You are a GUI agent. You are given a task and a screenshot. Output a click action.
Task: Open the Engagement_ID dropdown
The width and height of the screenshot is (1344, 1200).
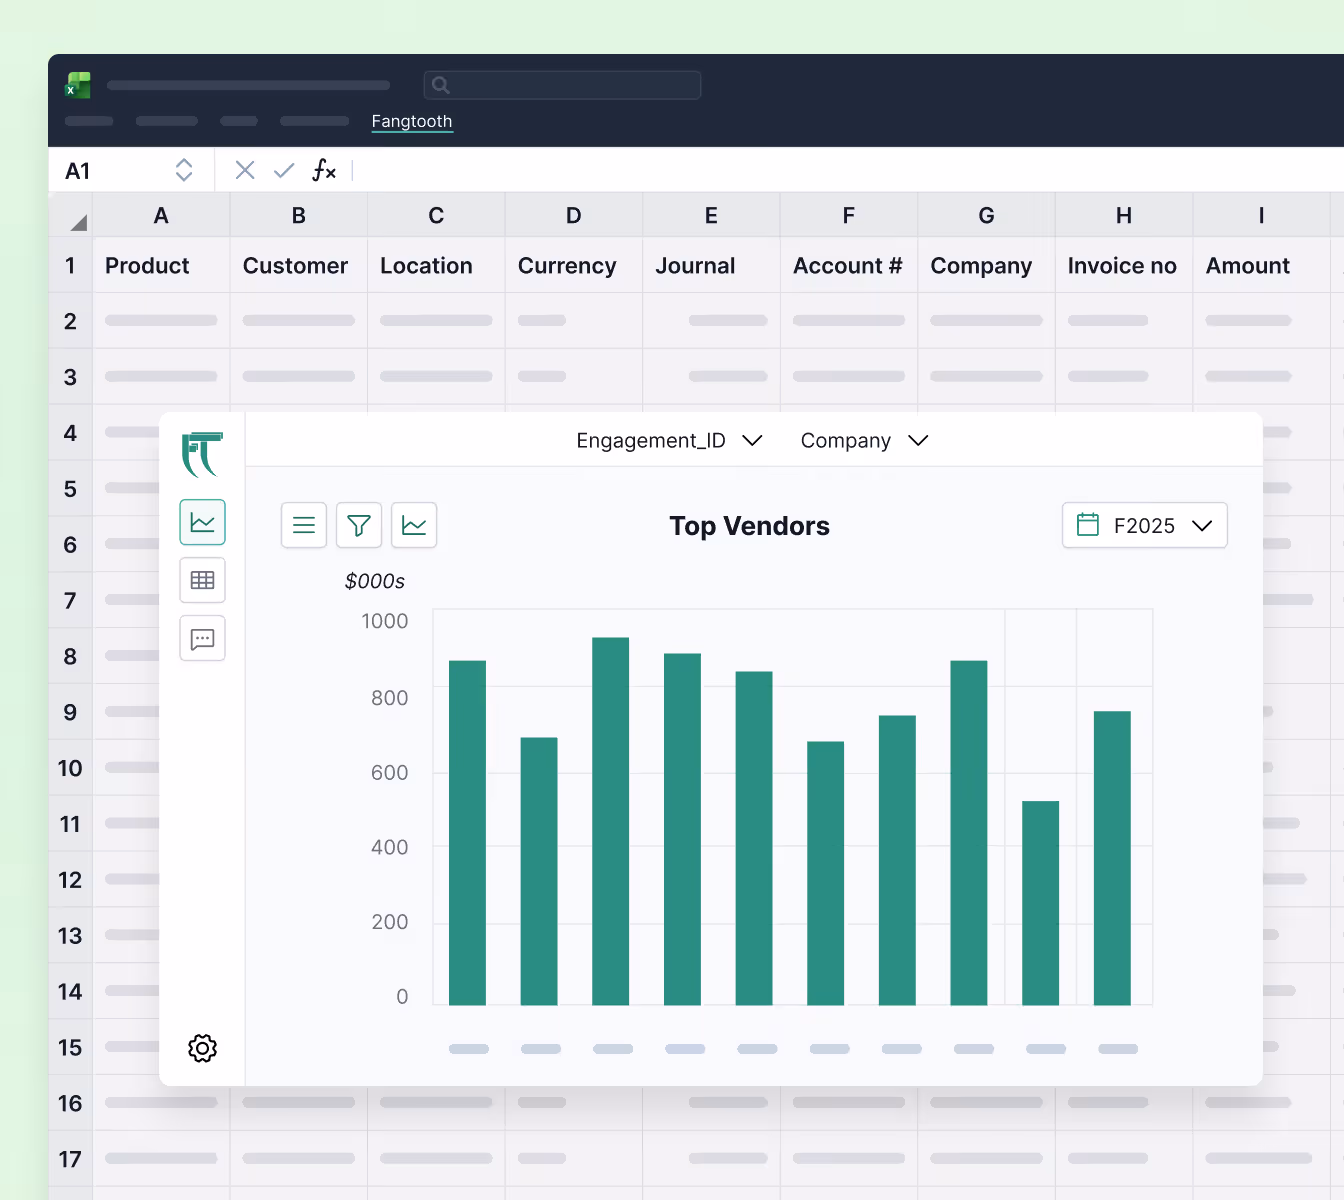(669, 441)
